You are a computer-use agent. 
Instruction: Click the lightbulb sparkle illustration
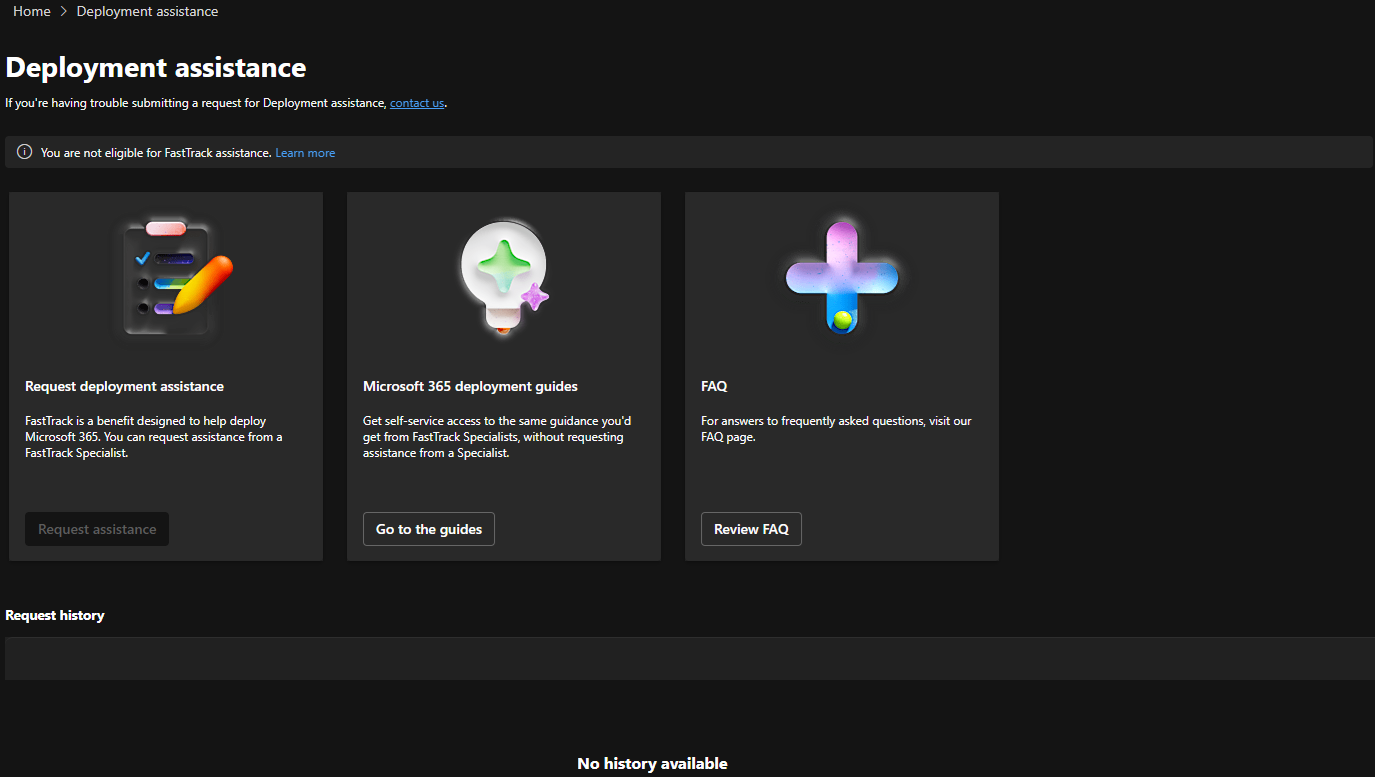(504, 277)
